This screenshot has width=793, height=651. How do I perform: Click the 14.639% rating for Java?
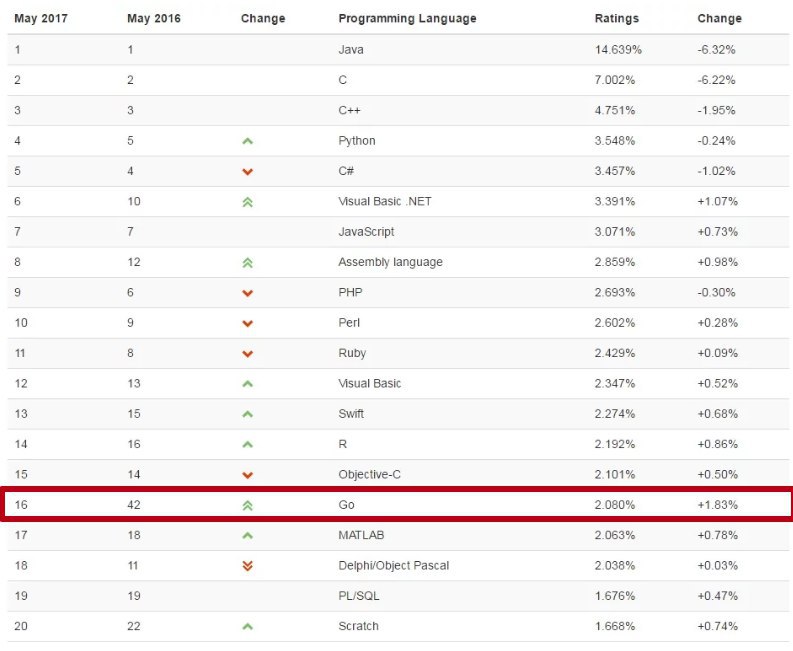pyautogui.click(x=618, y=50)
